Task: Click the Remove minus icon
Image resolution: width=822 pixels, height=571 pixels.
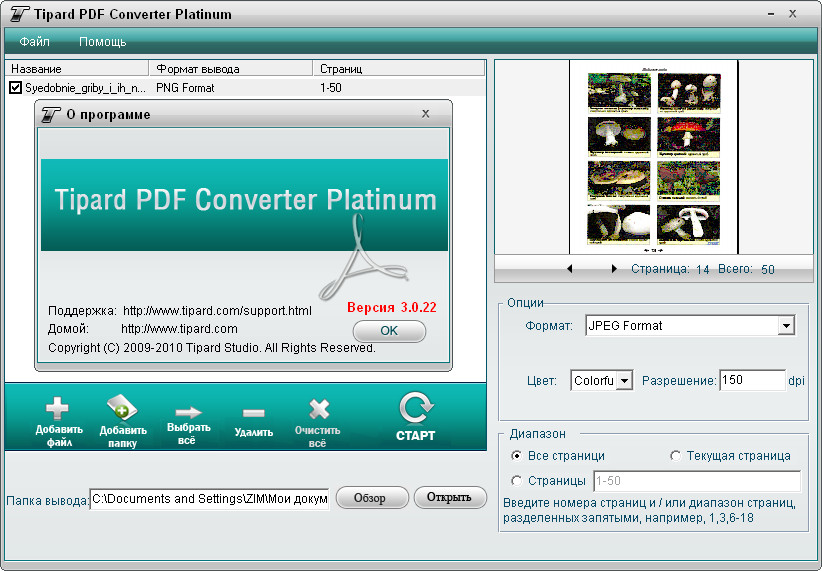Action: click(x=254, y=413)
